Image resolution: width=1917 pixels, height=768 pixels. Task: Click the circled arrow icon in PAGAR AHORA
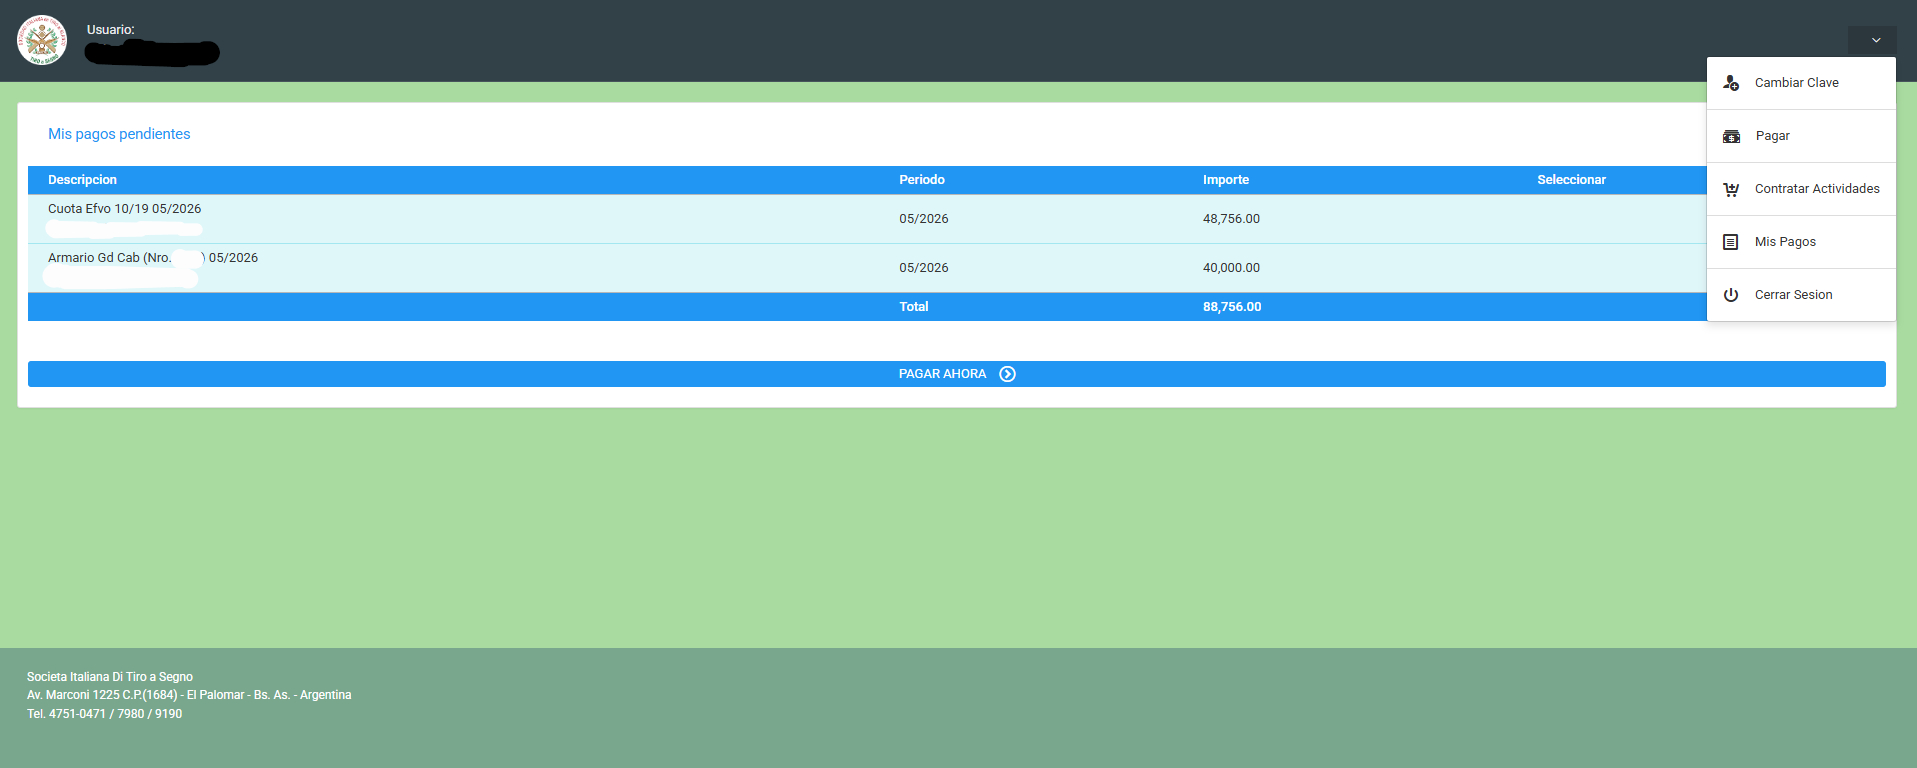click(x=1007, y=374)
